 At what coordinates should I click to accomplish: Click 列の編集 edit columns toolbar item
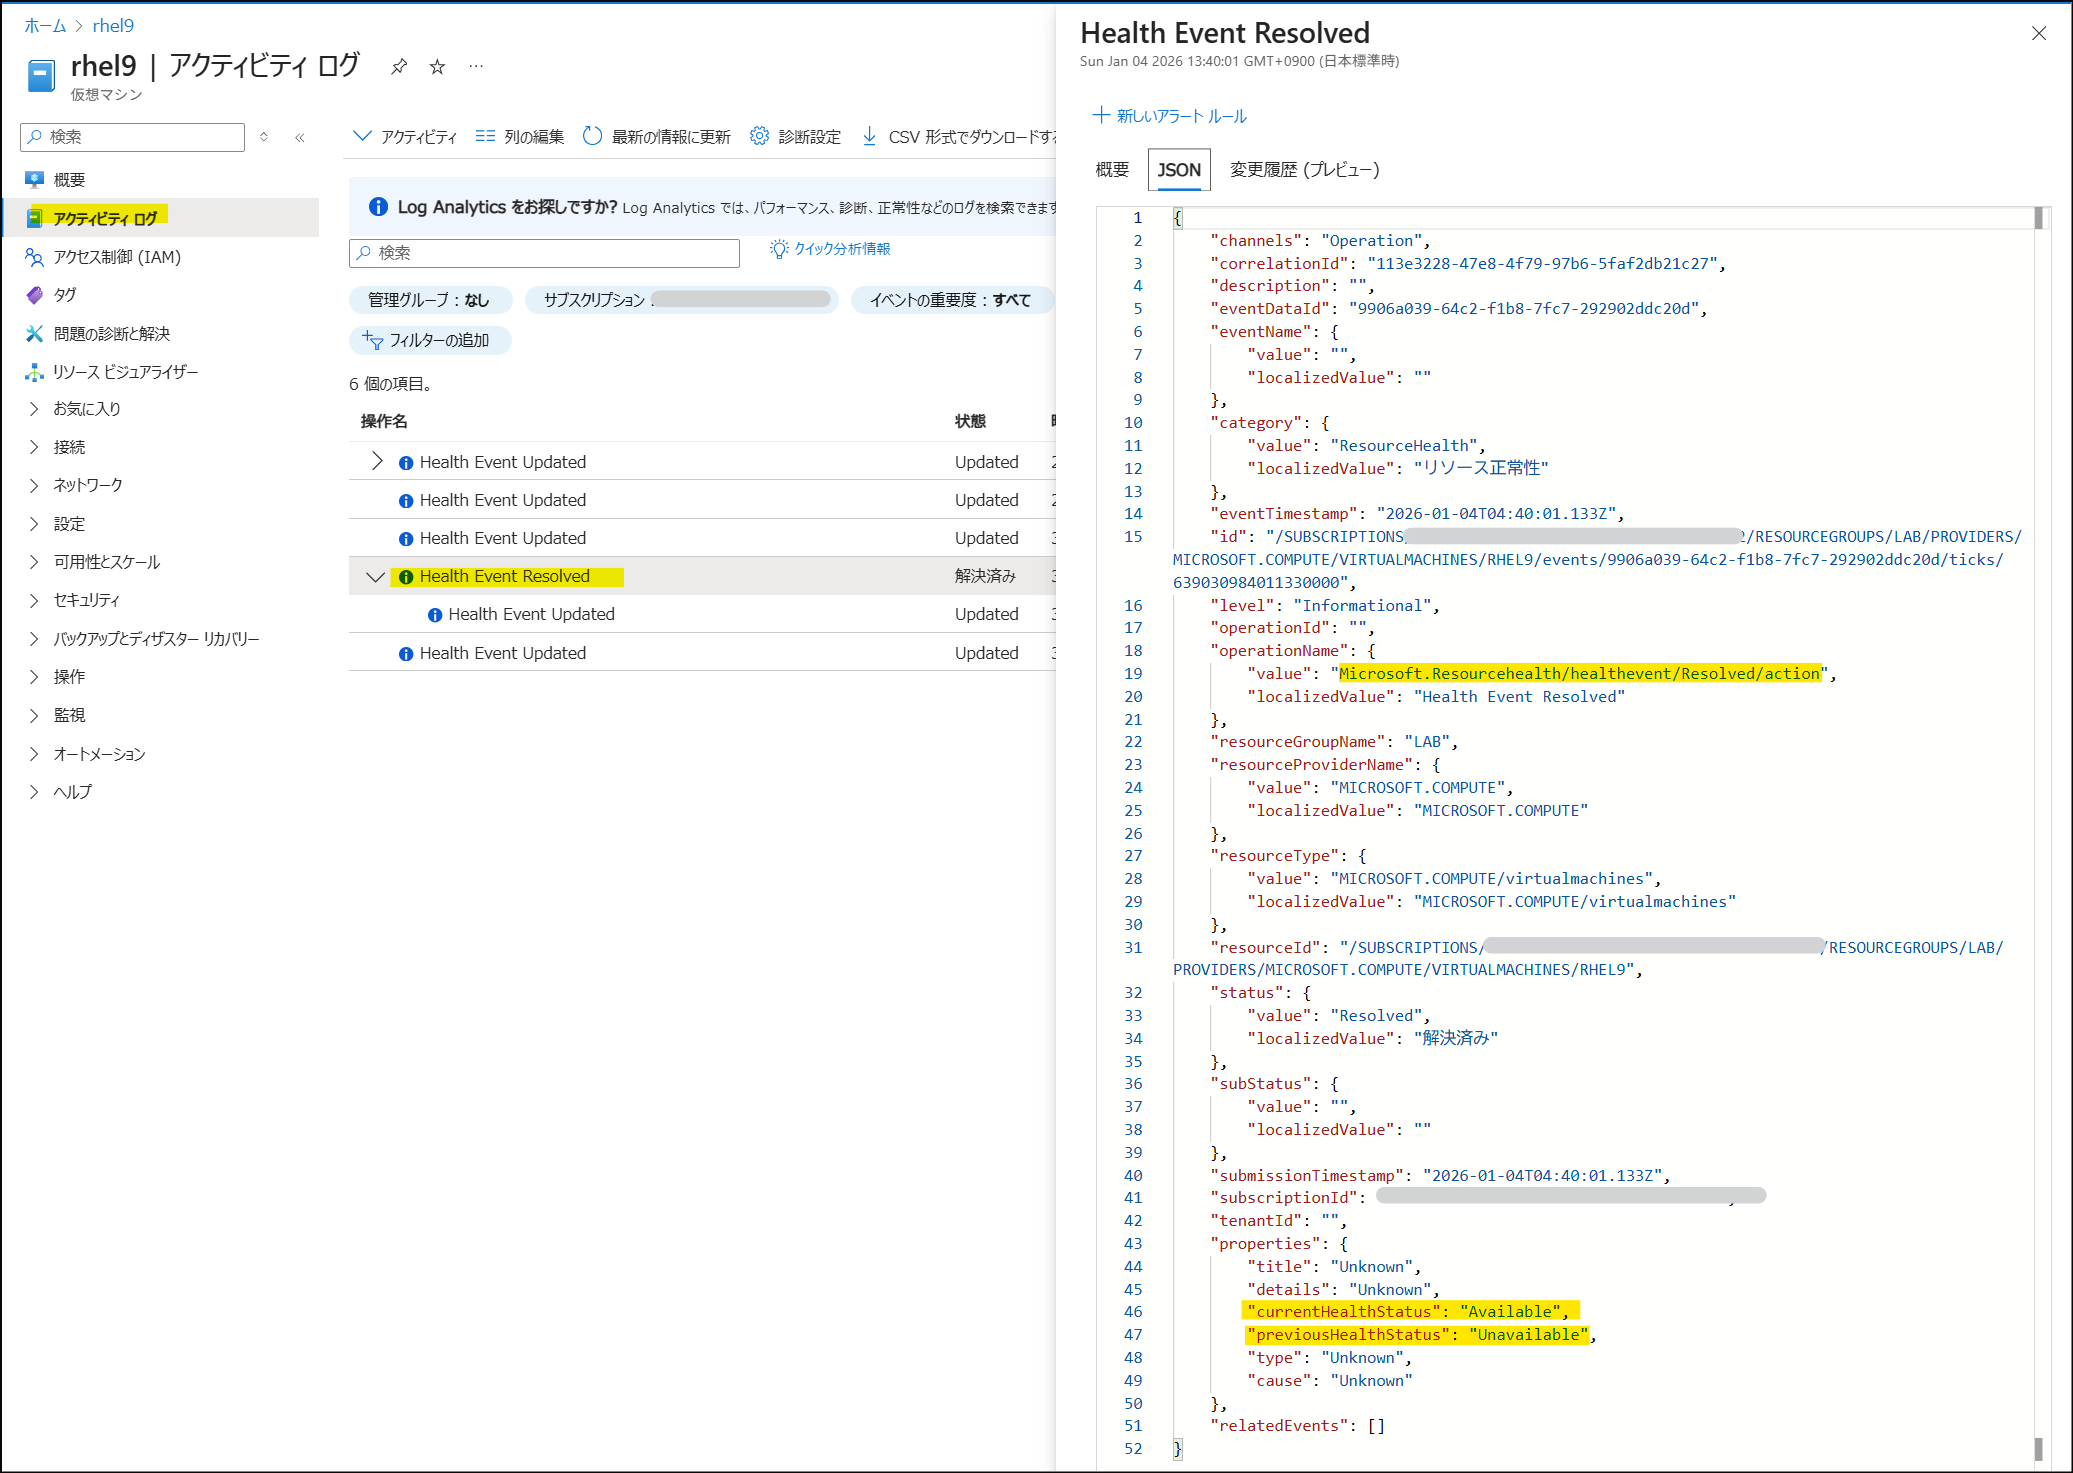520,137
